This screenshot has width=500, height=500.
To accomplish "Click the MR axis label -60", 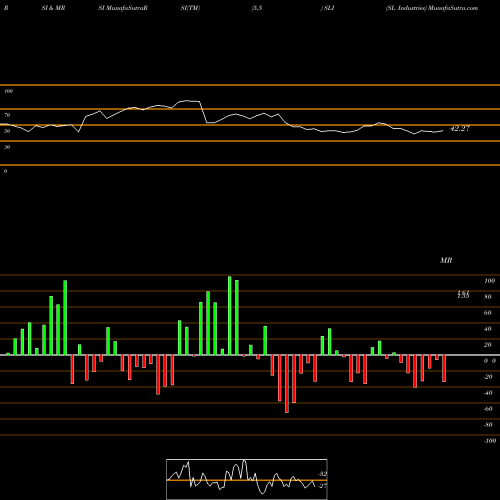I will (x=488, y=409).
